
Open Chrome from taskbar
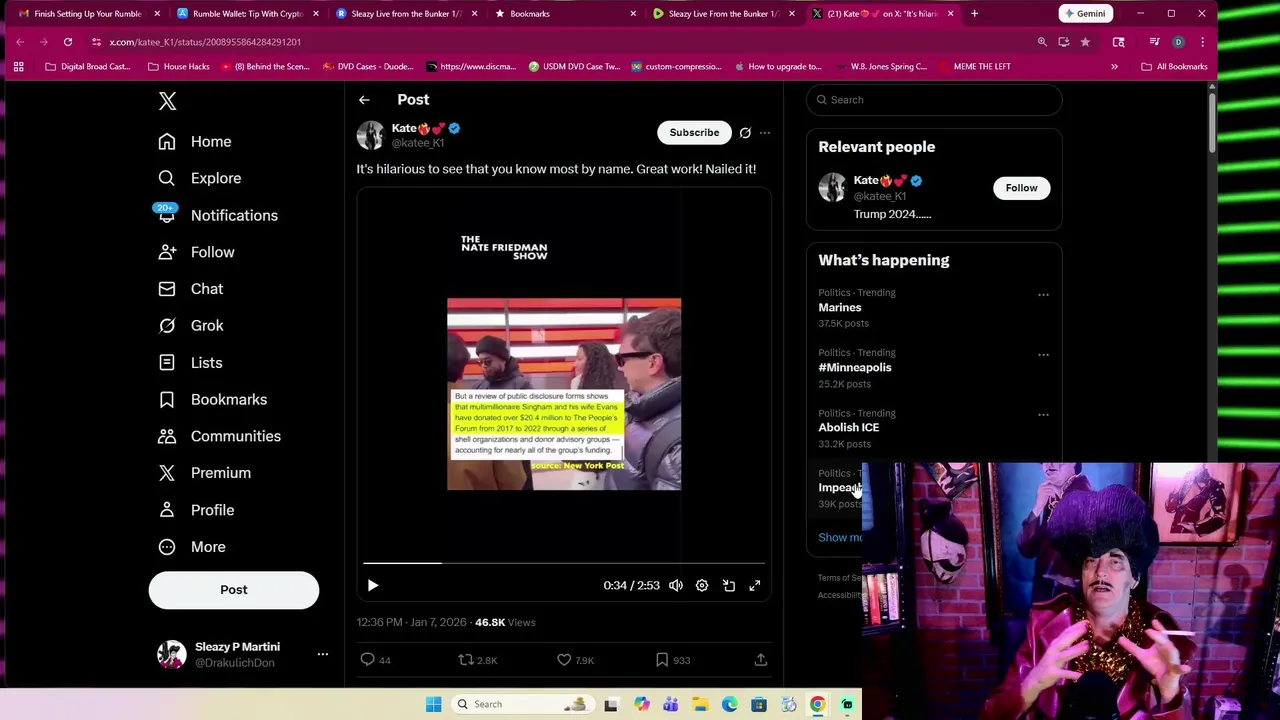[x=818, y=704]
